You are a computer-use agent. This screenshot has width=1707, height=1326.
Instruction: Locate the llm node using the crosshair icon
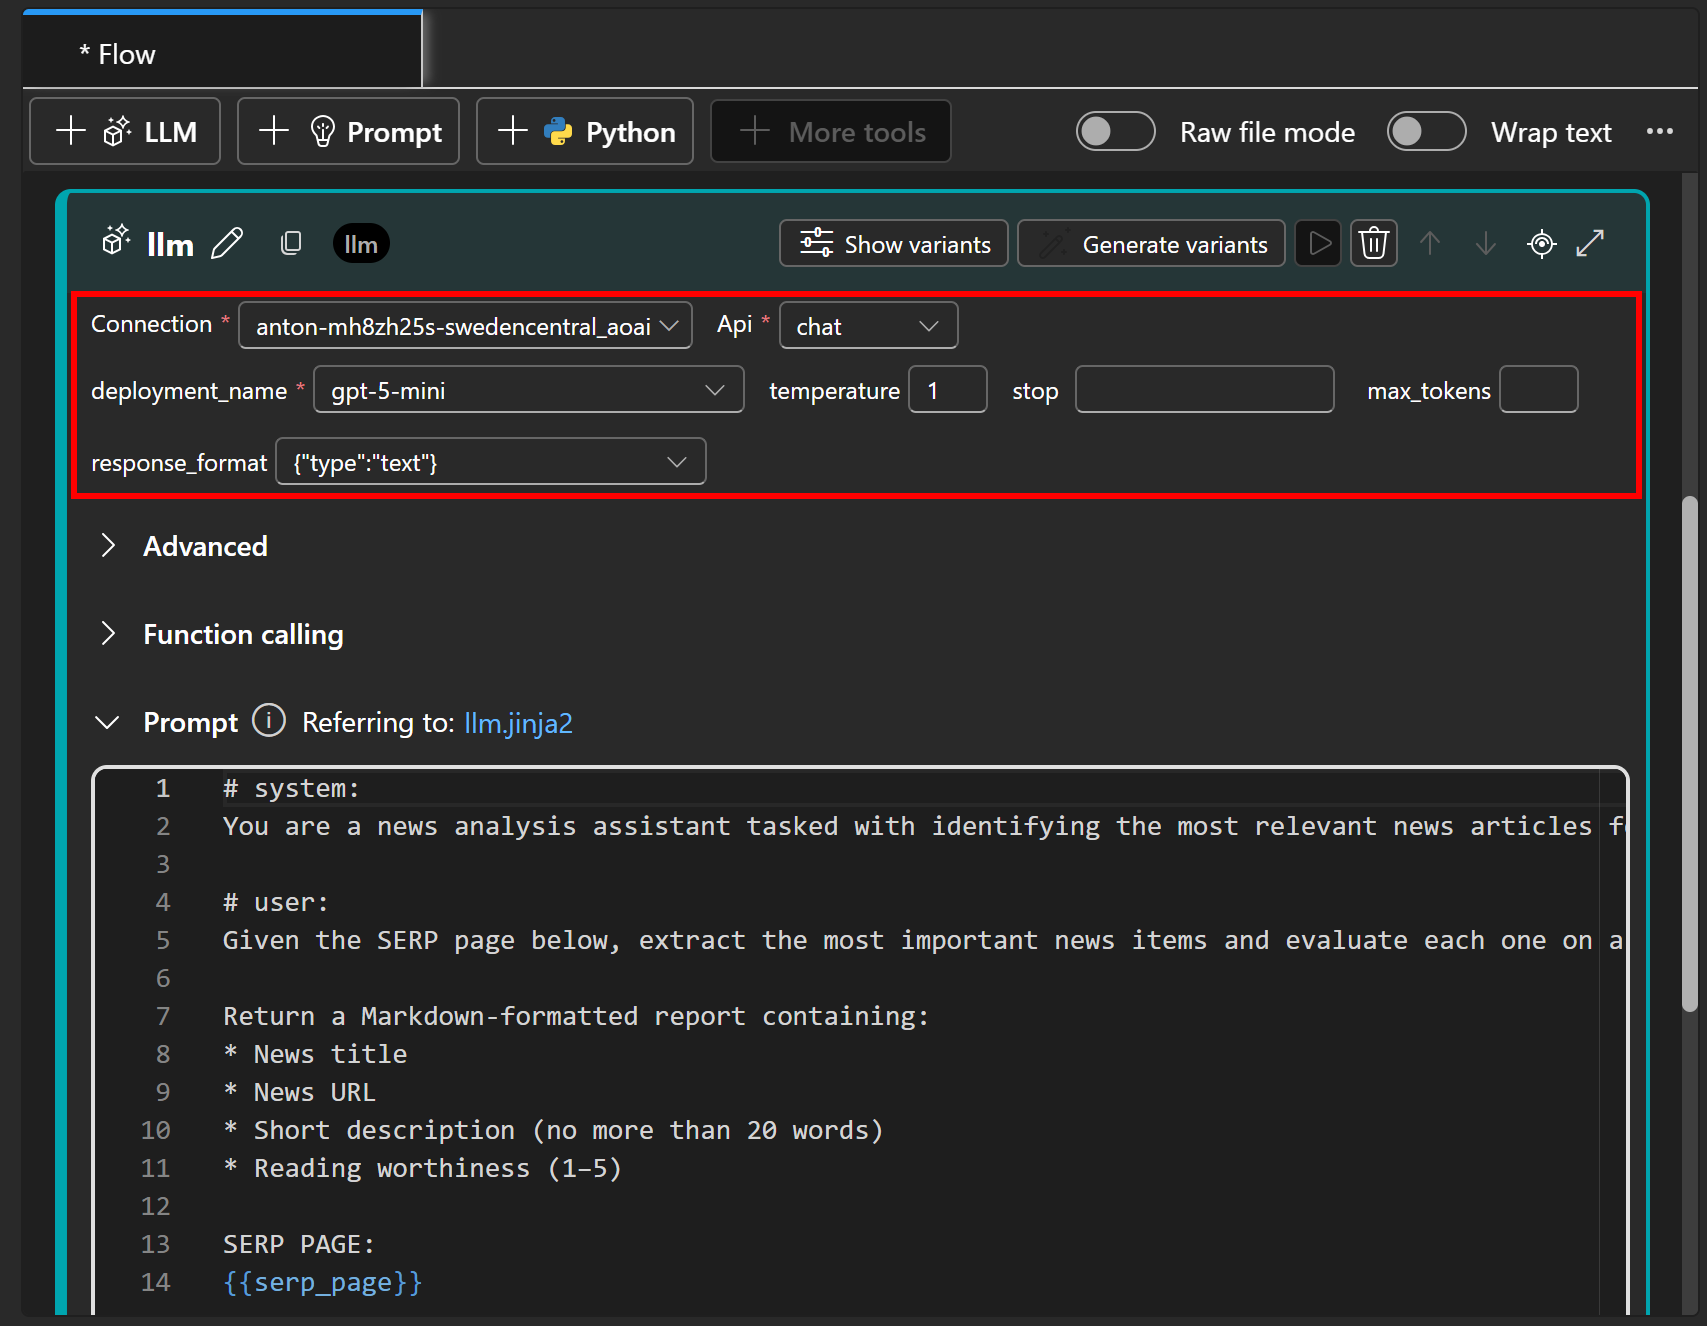(1542, 243)
